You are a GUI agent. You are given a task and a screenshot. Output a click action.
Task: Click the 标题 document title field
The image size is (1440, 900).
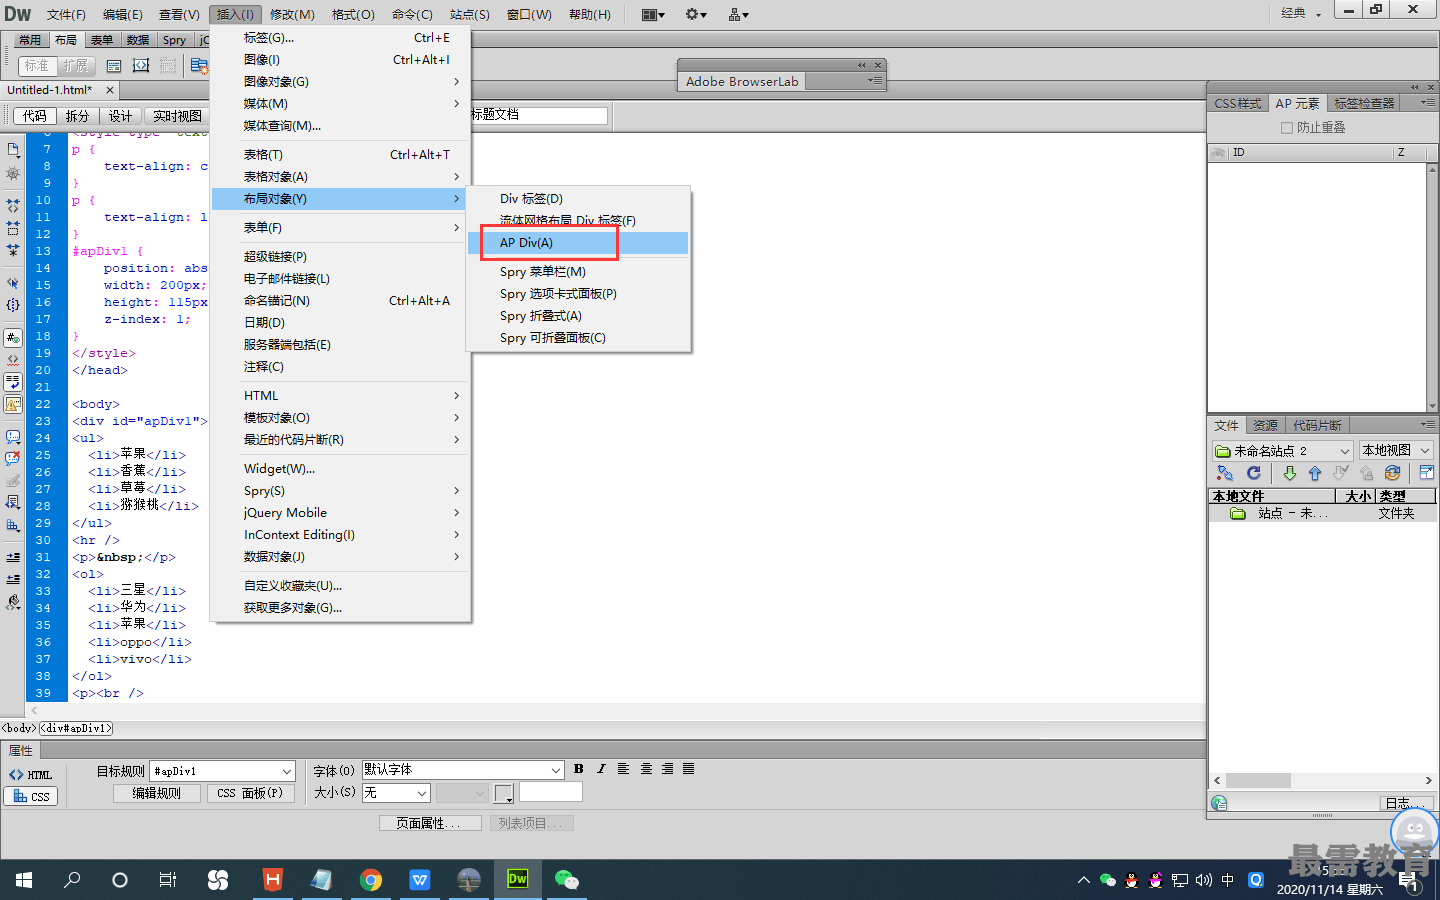coord(538,115)
